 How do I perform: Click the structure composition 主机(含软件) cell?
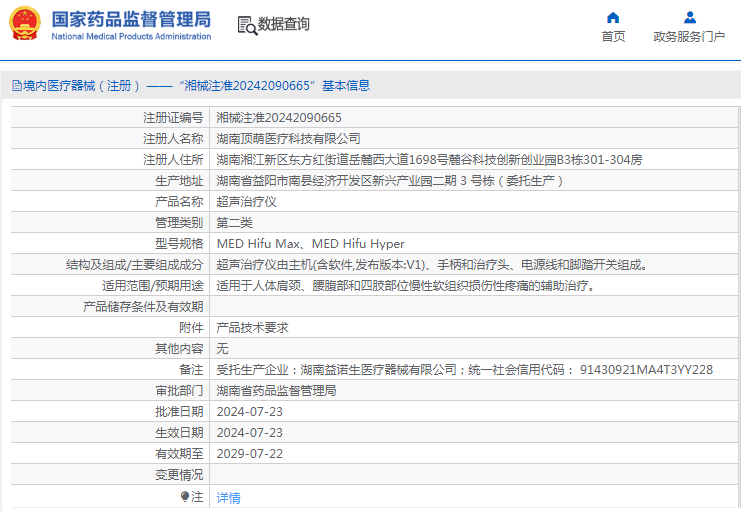pos(474,265)
